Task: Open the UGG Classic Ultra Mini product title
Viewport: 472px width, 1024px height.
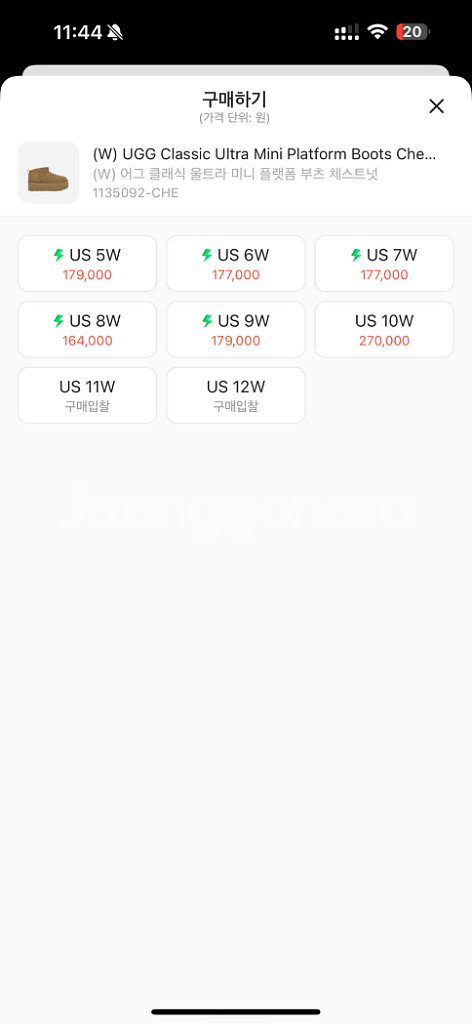Action: click(x=264, y=154)
